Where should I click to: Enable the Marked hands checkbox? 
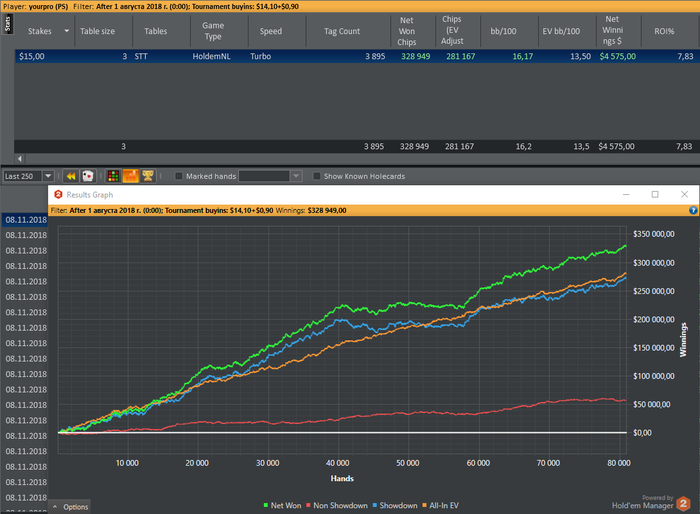179,176
